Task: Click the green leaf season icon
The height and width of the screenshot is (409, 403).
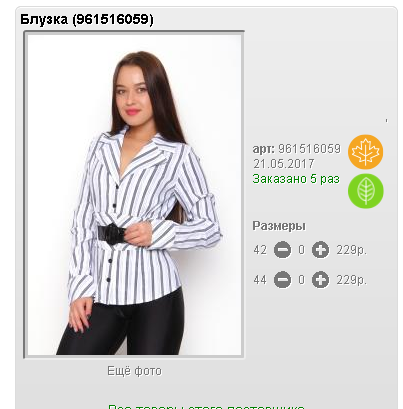Action: click(x=365, y=191)
